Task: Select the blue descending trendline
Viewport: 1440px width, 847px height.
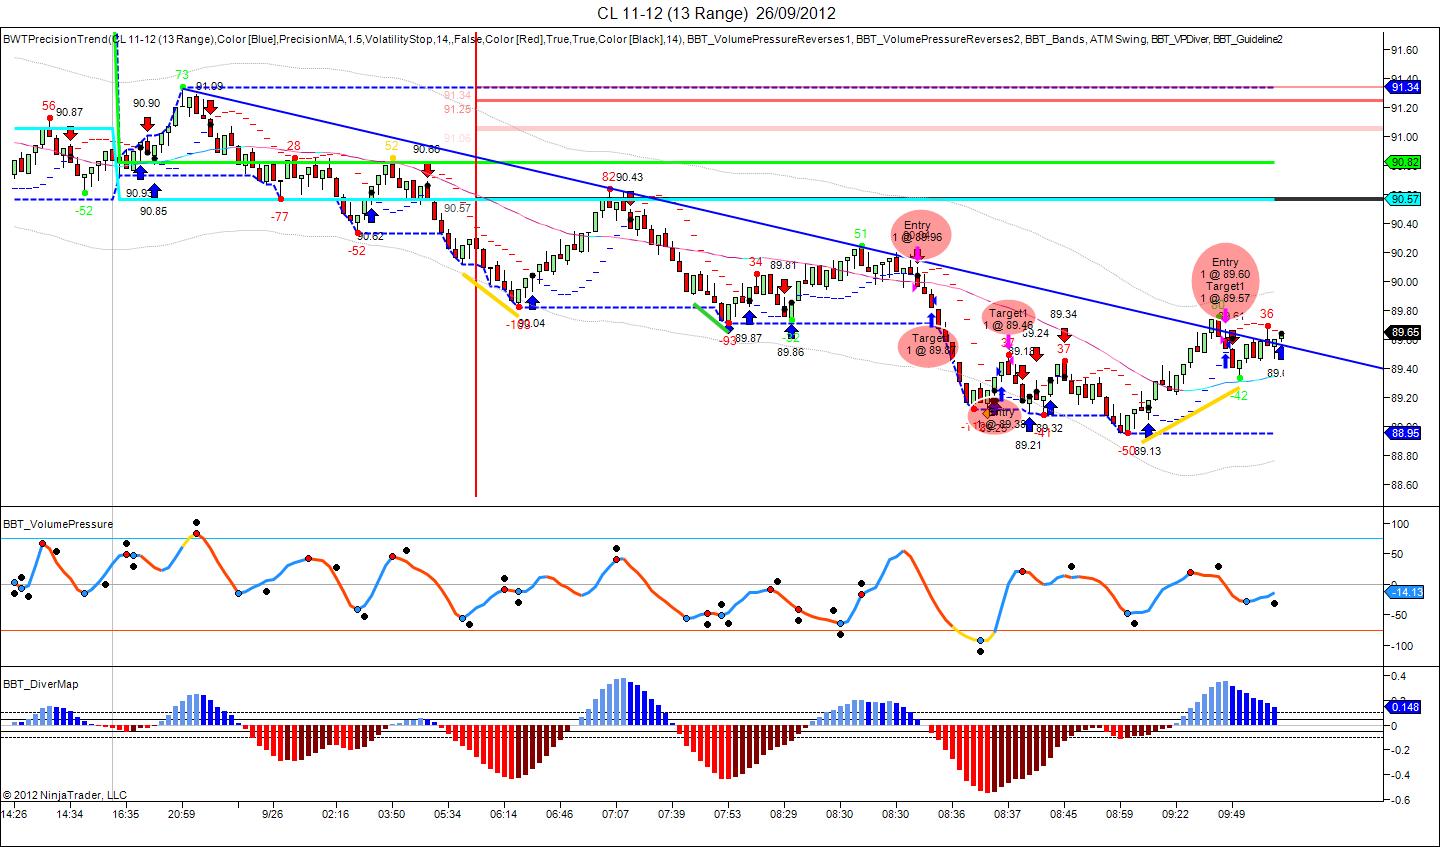Action: coord(785,228)
